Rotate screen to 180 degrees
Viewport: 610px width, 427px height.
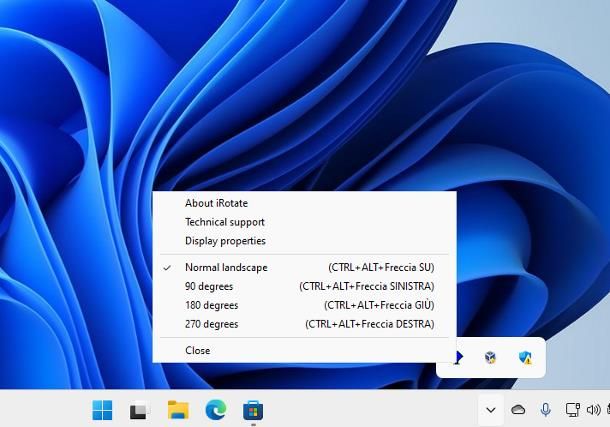click(304, 305)
